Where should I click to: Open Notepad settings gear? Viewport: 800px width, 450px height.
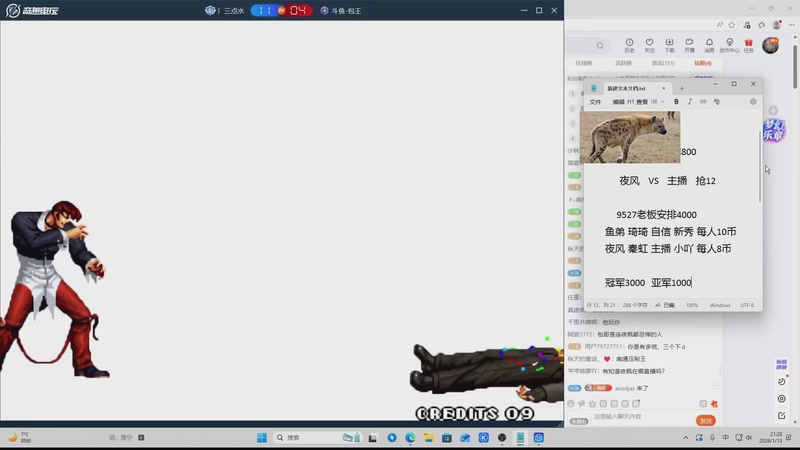point(753,102)
